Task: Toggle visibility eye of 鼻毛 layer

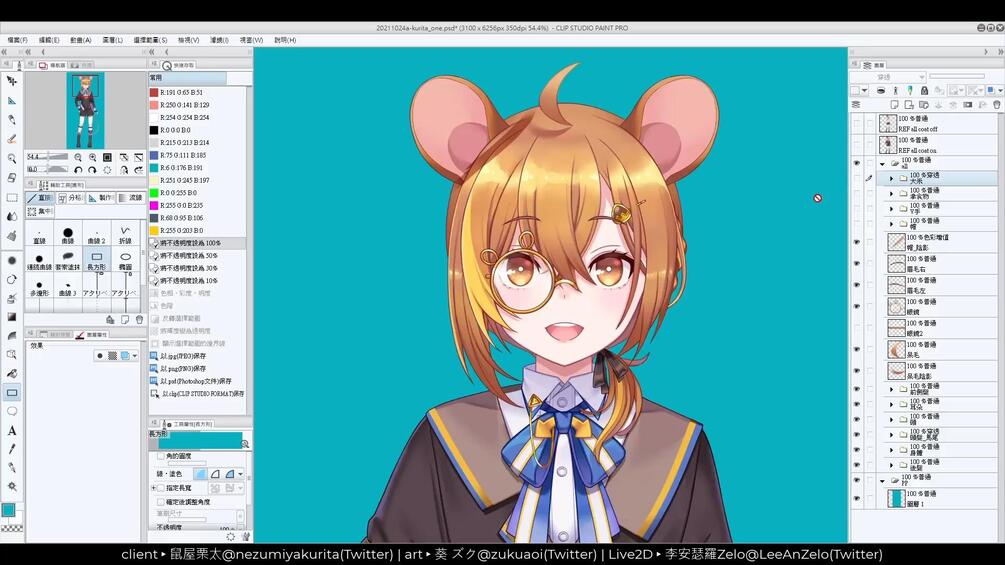Action: tap(856, 349)
